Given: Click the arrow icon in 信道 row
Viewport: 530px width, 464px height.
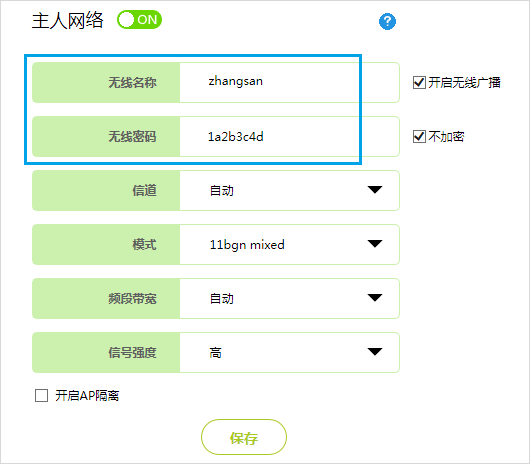Looking at the screenshot, I should (x=375, y=190).
